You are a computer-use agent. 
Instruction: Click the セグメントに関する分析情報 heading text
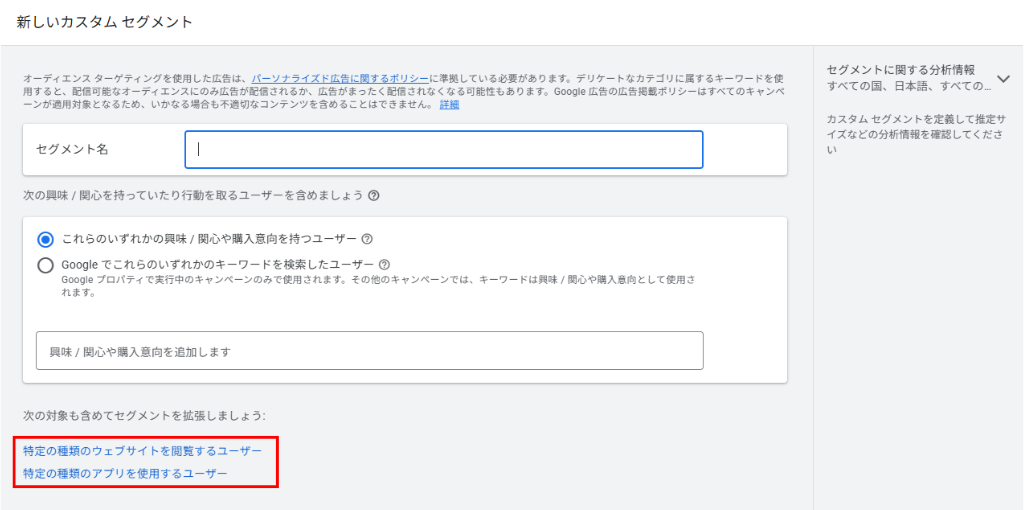click(x=901, y=70)
